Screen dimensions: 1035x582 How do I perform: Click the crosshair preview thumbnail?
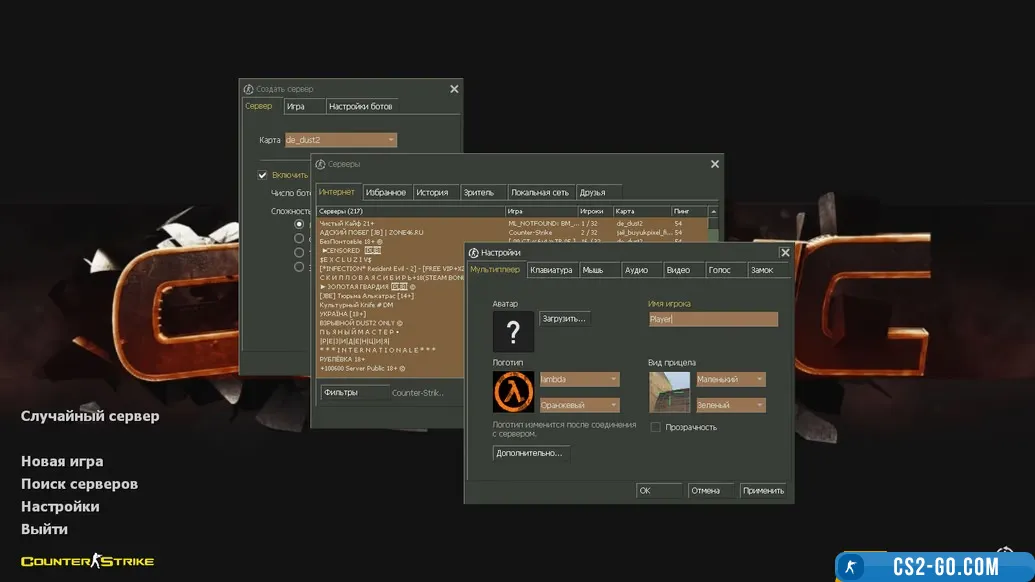669,392
